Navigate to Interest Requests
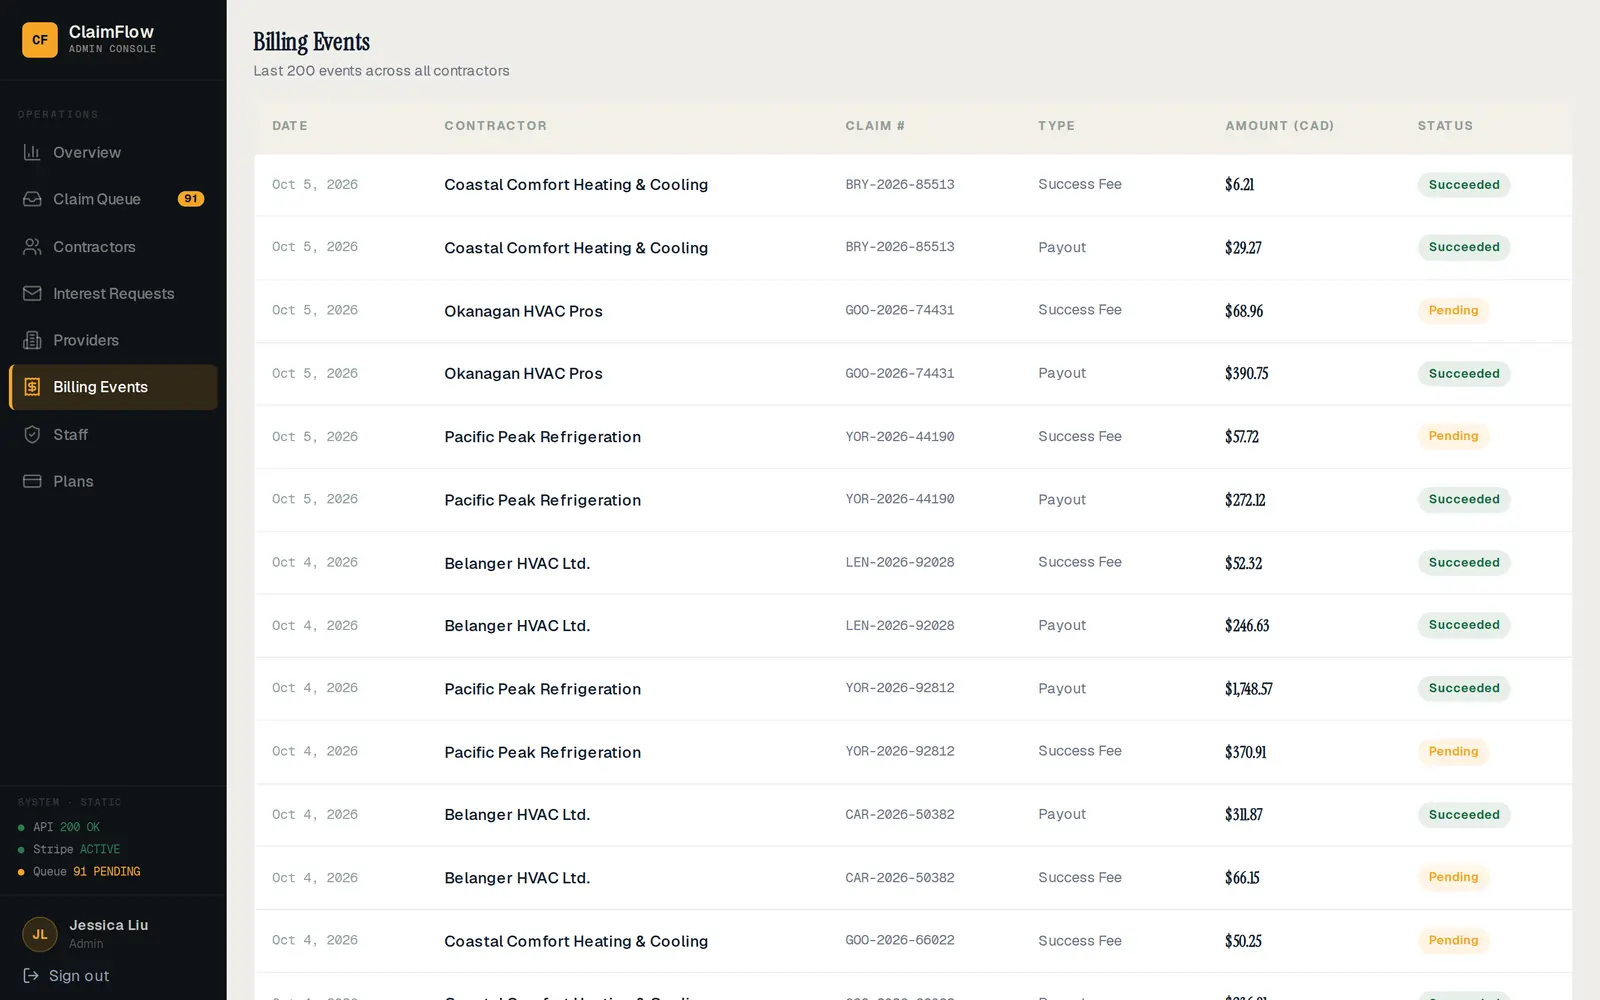 [x=113, y=293]
